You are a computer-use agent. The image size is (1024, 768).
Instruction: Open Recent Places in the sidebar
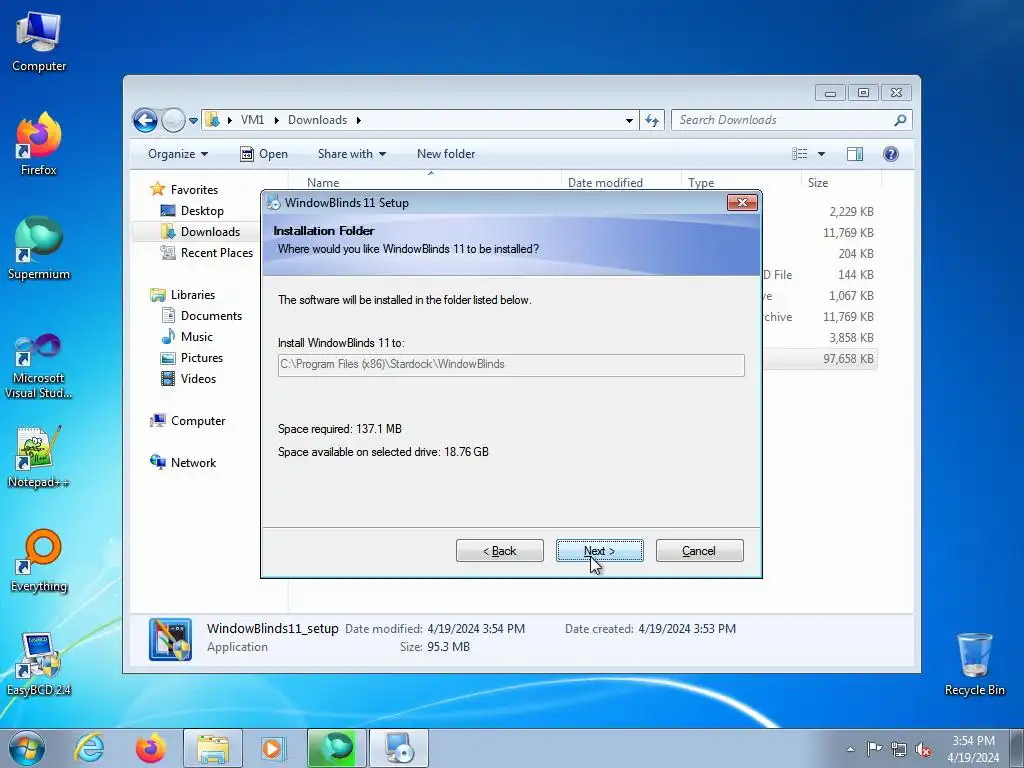point(216,253)
